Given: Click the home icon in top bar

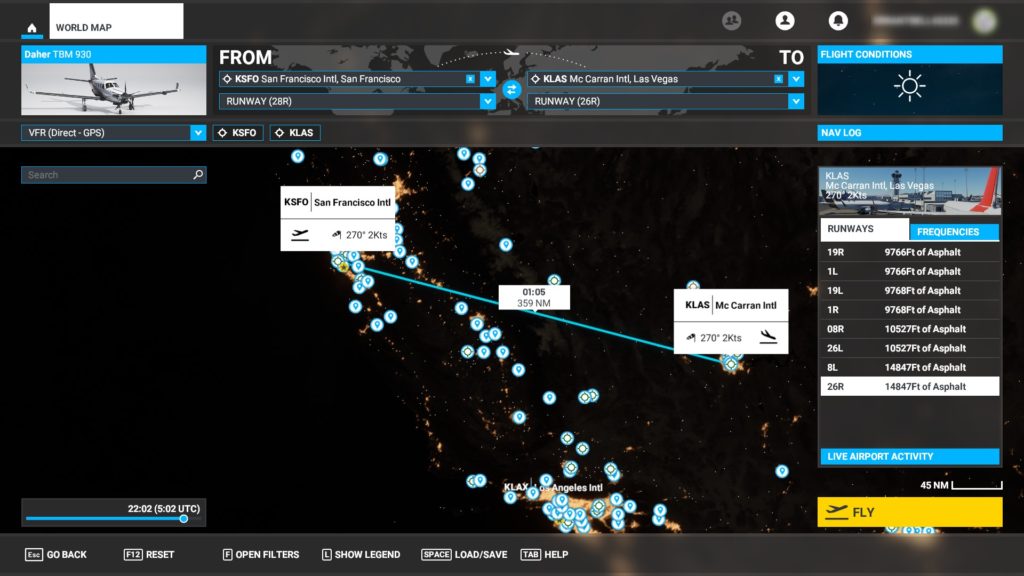Looking at the screenshot, I should 32,28.
